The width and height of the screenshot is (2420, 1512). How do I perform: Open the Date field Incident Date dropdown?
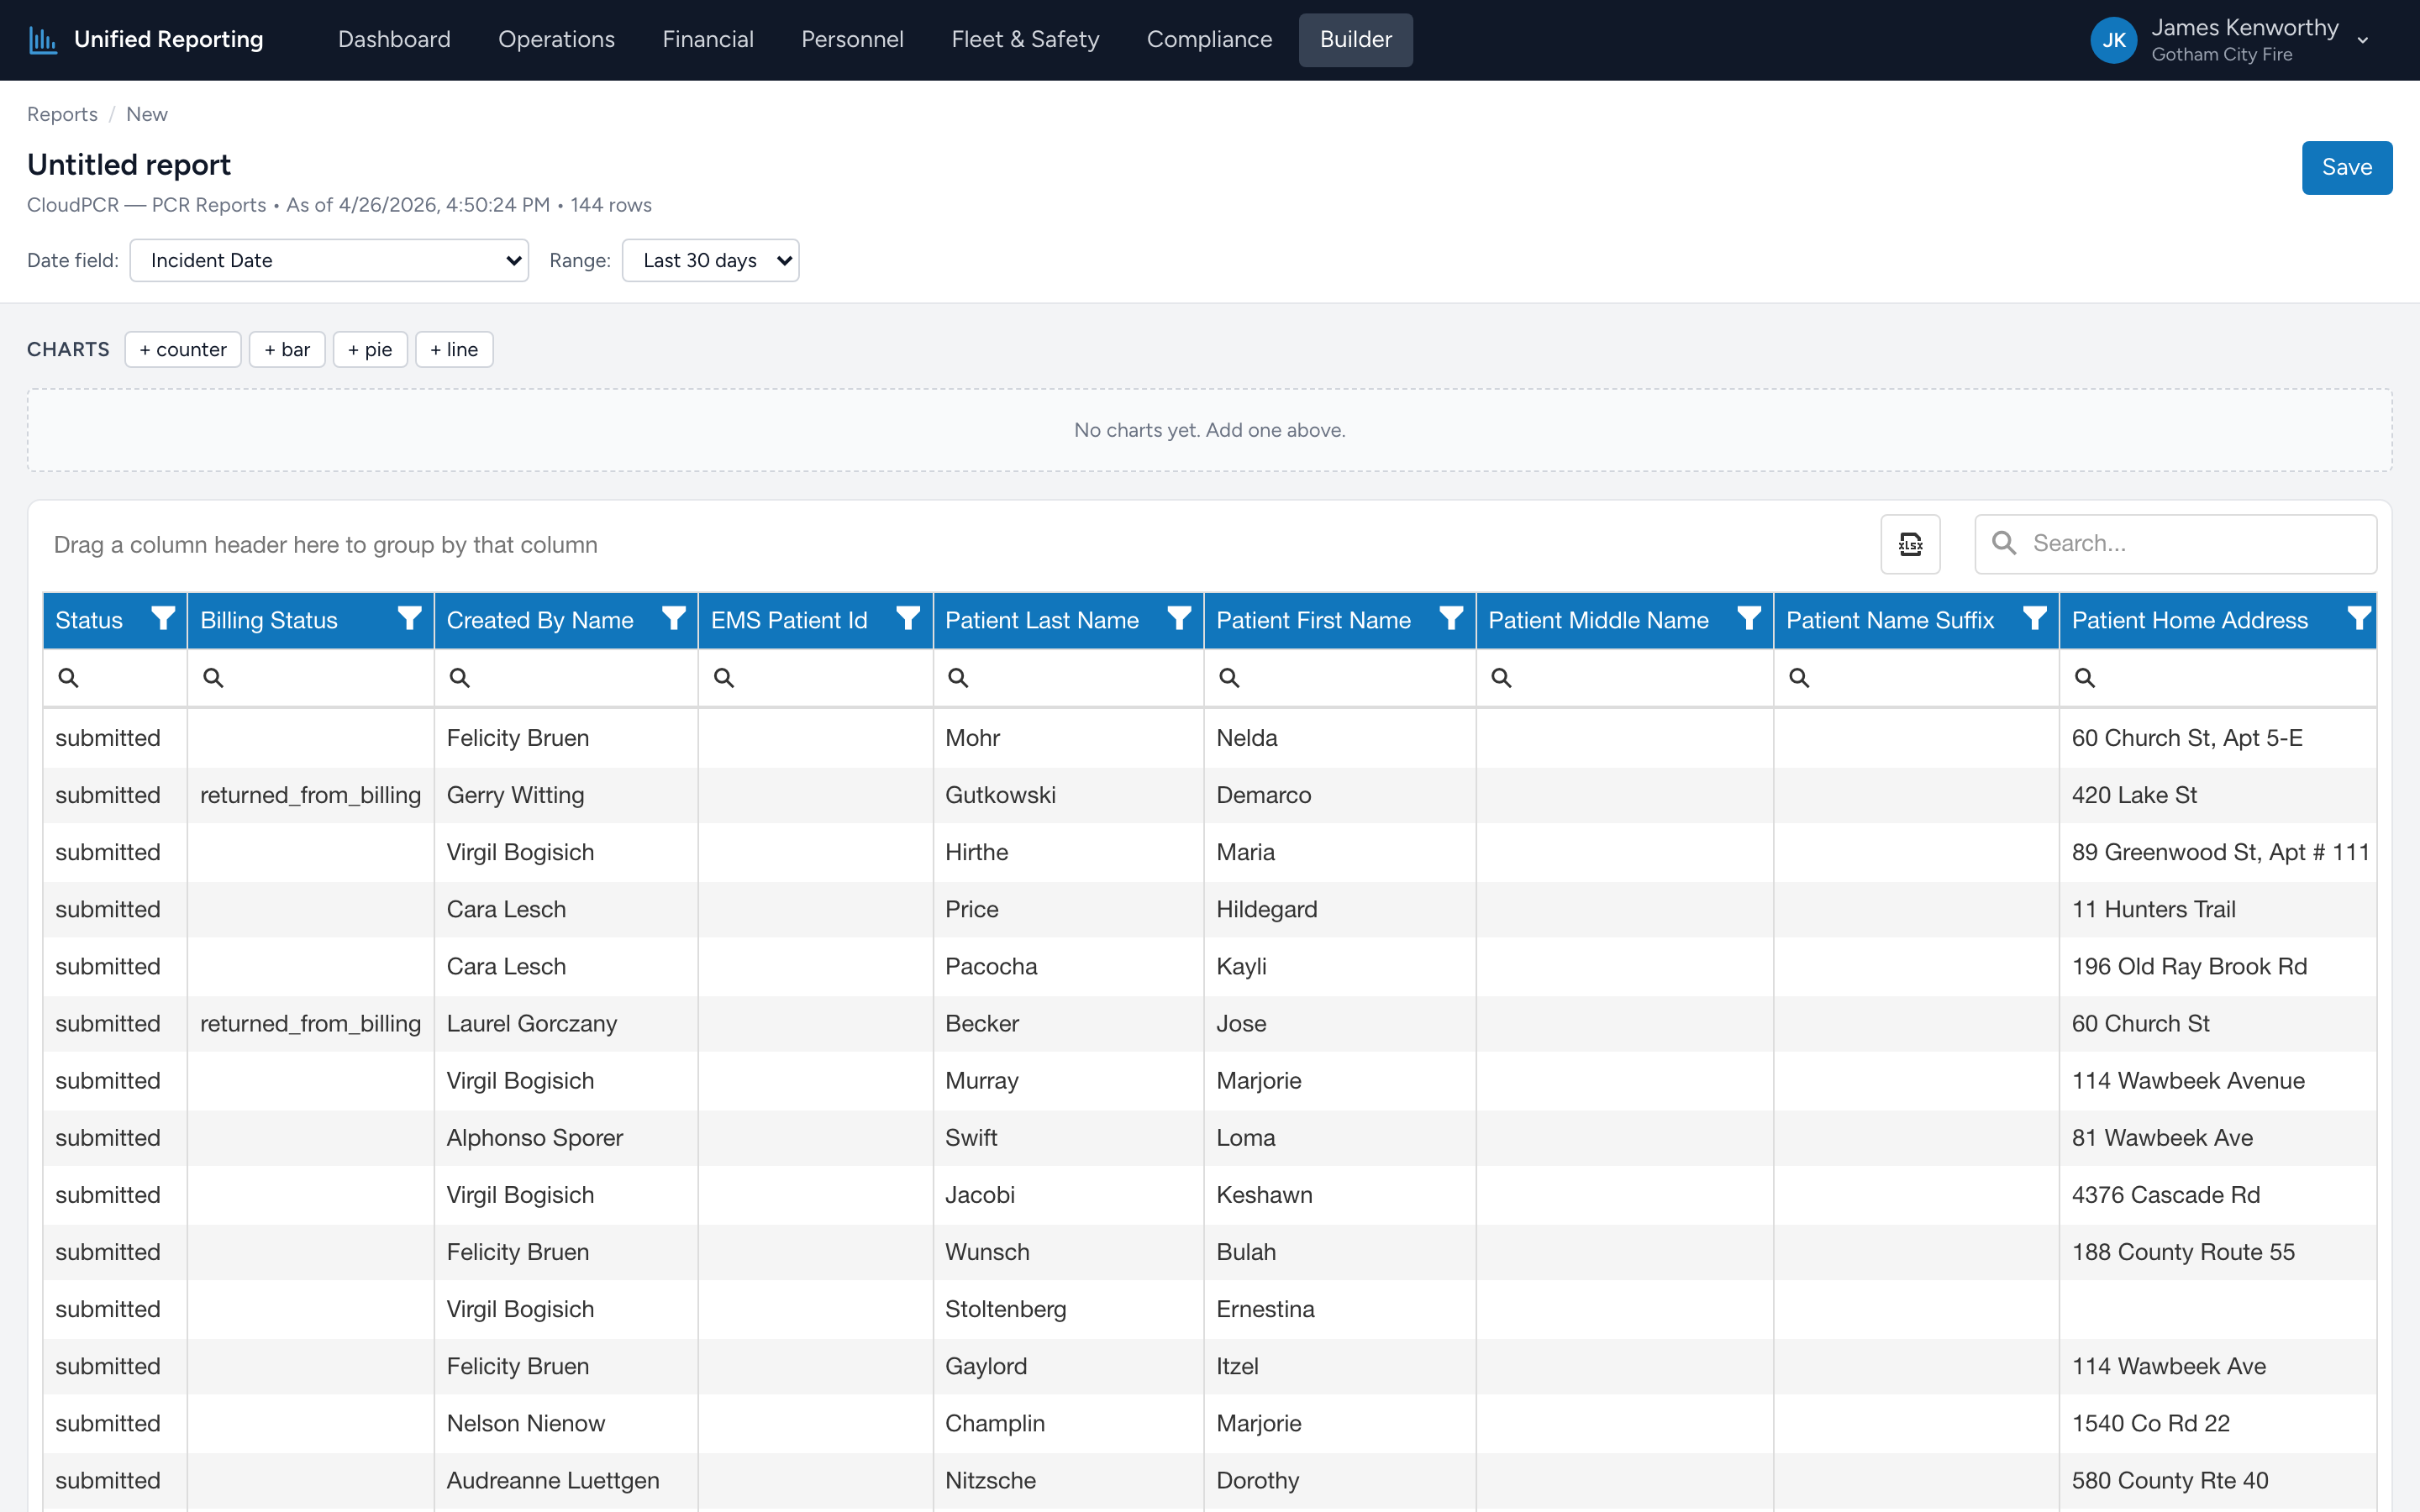(x=329, y=260)
